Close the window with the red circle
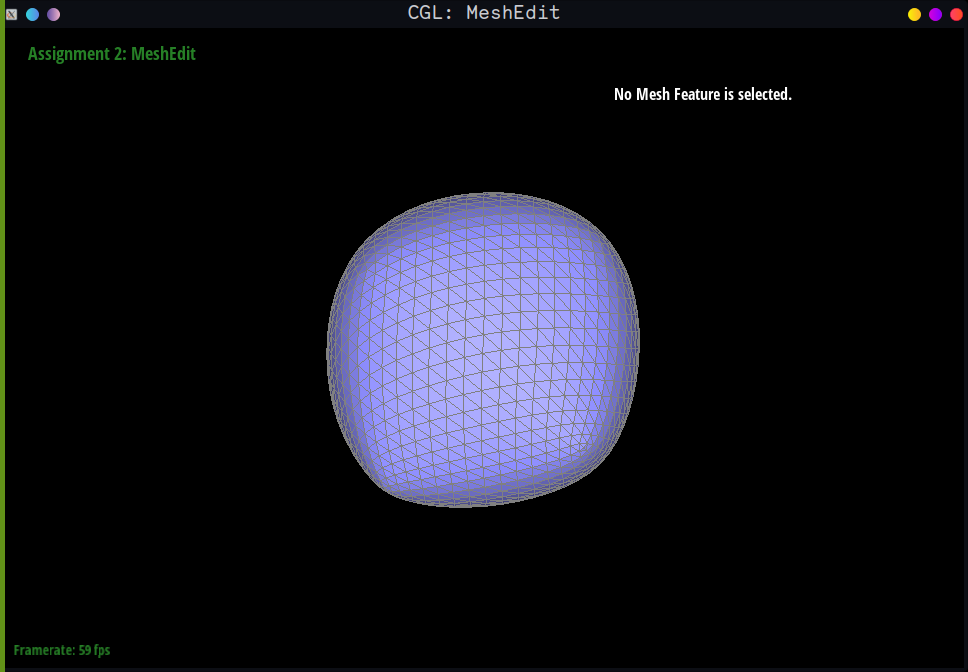This screenshot has height=672, width=968. point(956,14)
